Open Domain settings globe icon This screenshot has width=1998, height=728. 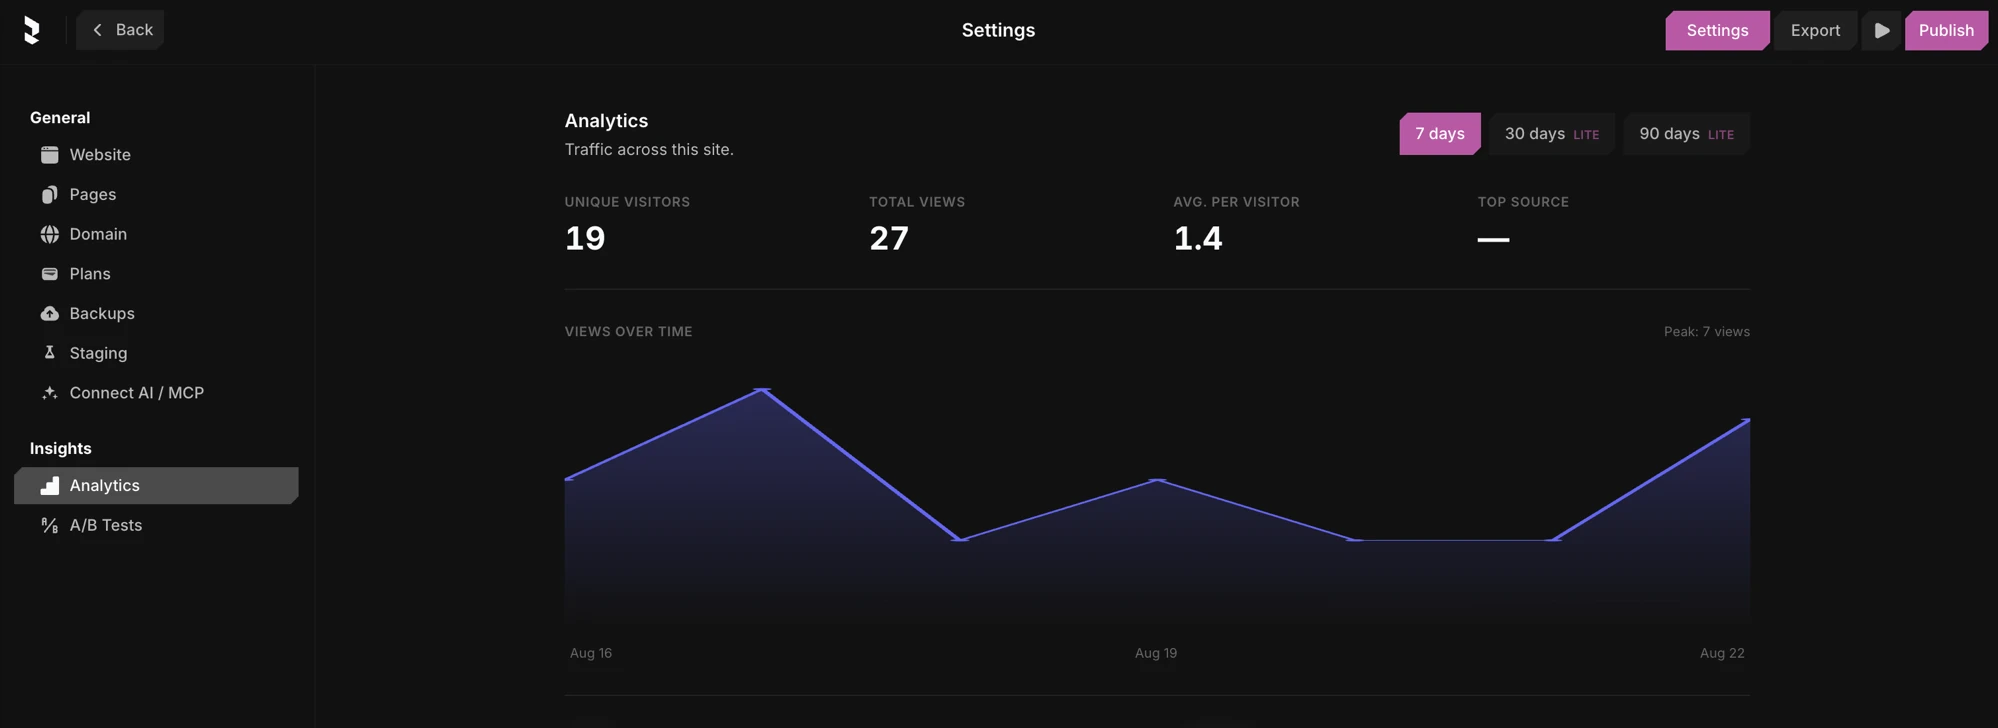(49, 234)
